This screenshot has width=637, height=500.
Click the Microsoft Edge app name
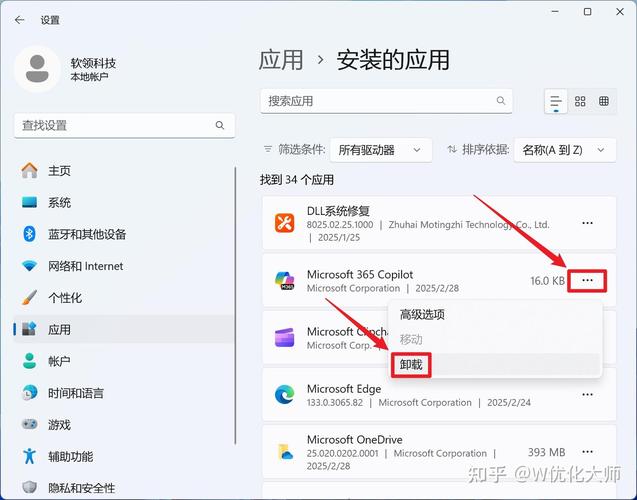(344, 389)
